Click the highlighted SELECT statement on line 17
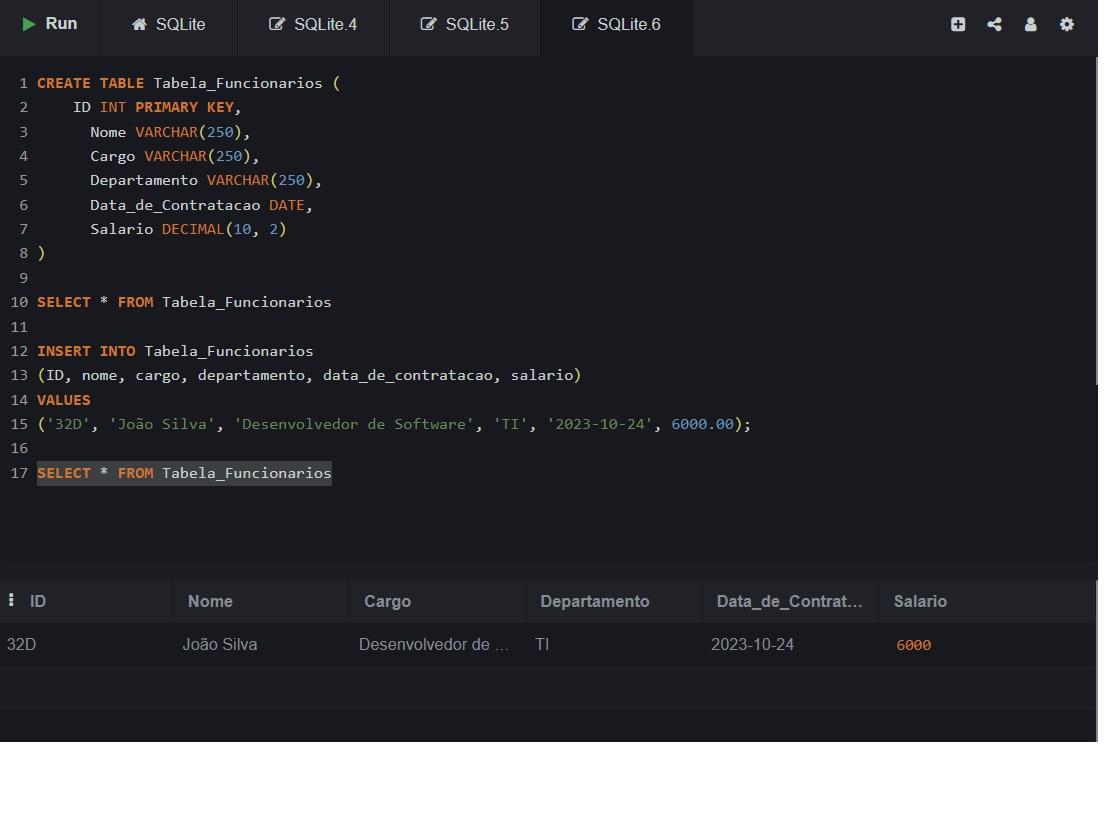The height and width of the screenshot is (830, 1111). pyautogui.click(x=184, y=473)
